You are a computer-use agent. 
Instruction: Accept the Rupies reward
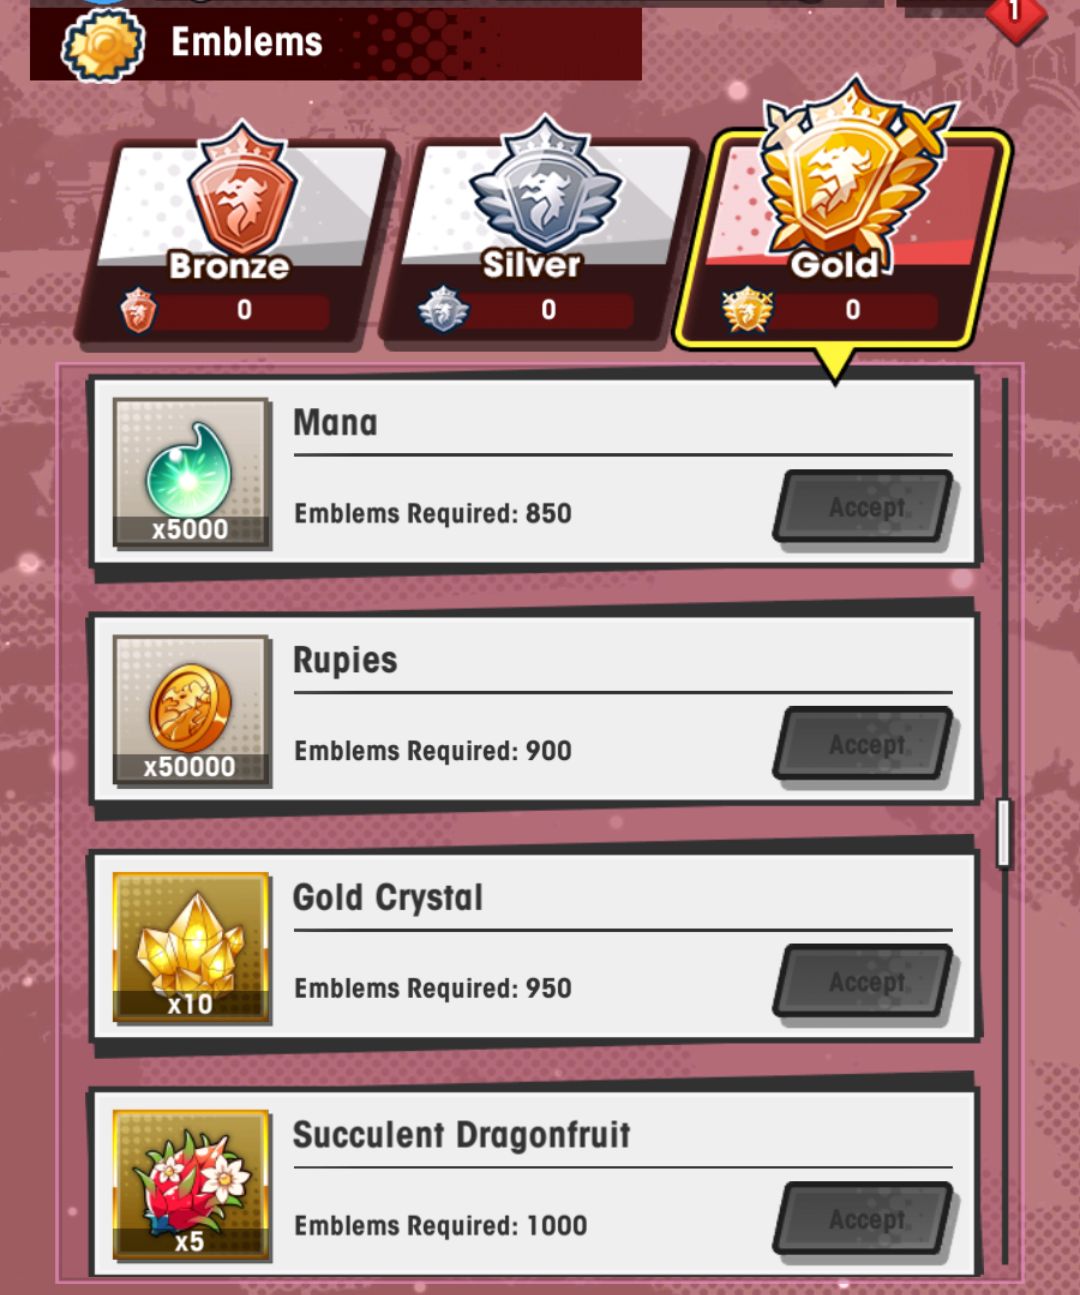[865, 744]
